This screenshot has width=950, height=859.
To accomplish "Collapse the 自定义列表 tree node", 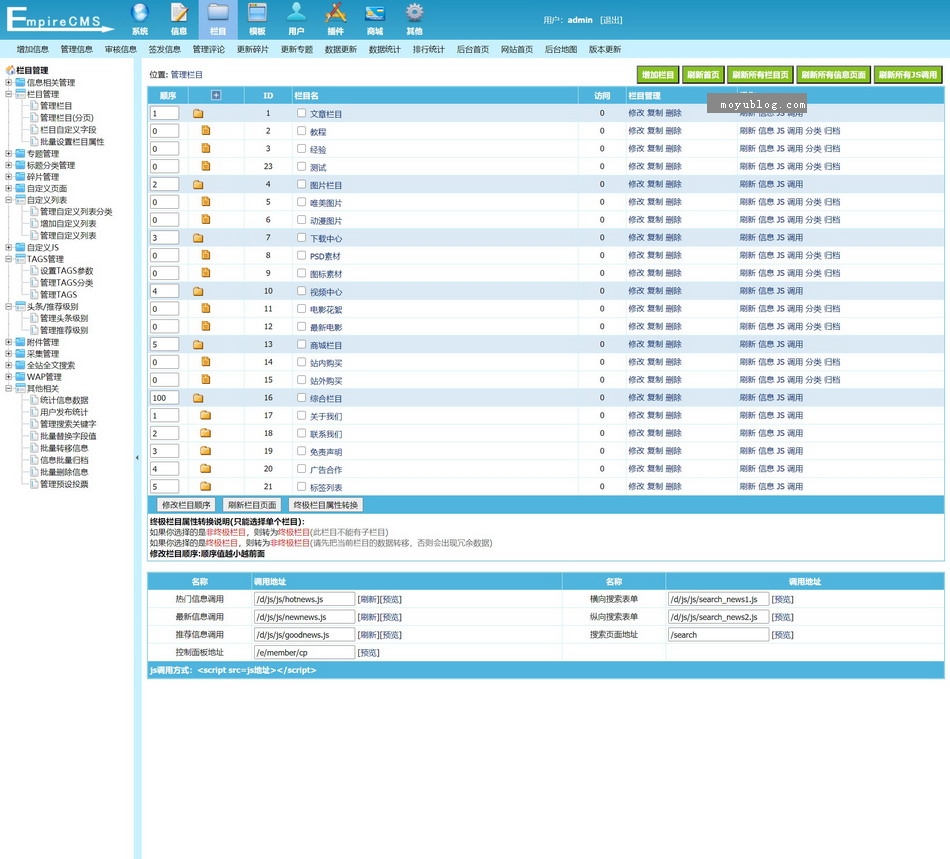I will pos(8,200).
